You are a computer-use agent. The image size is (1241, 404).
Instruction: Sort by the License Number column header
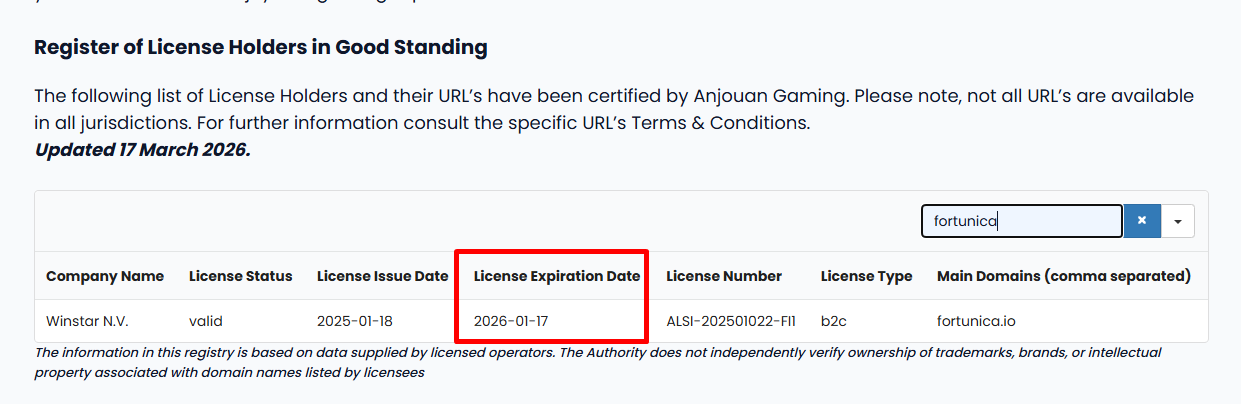pos(724,276)
